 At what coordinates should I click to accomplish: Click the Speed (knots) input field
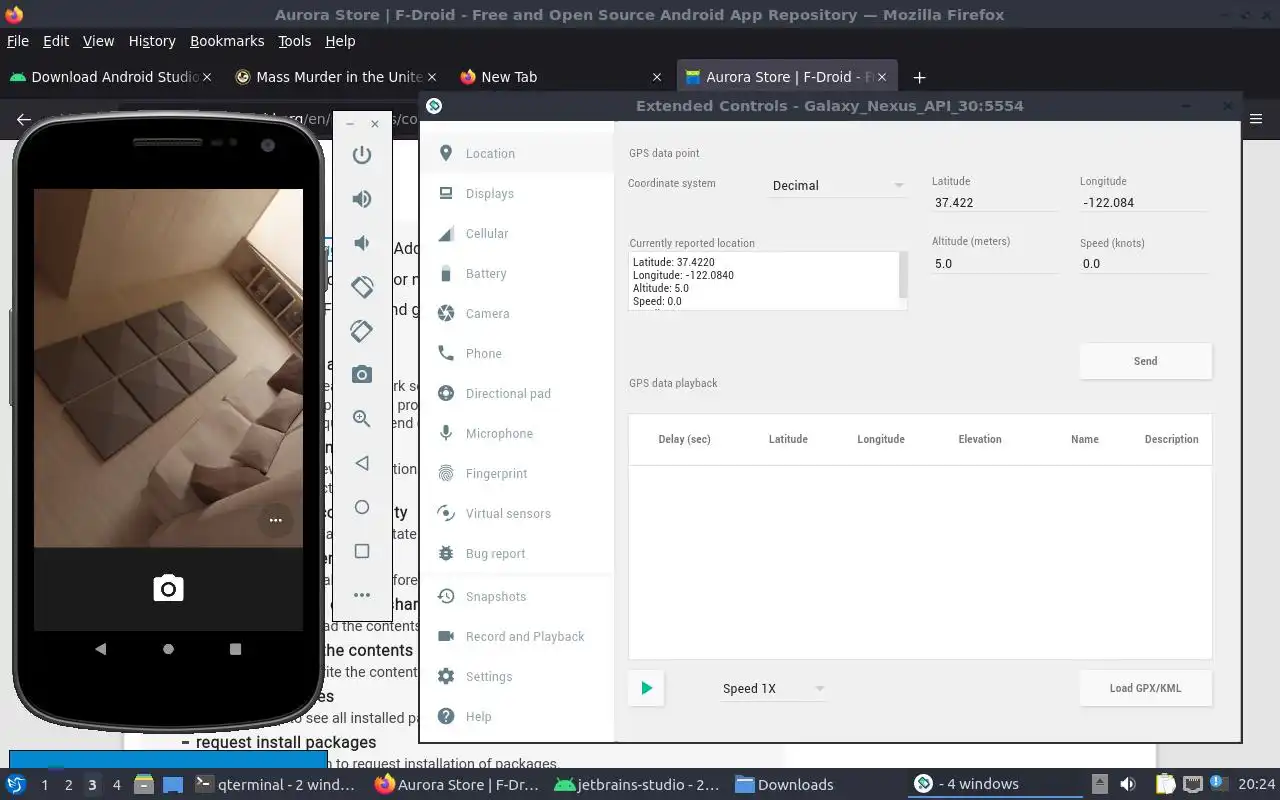point(1144,264)
